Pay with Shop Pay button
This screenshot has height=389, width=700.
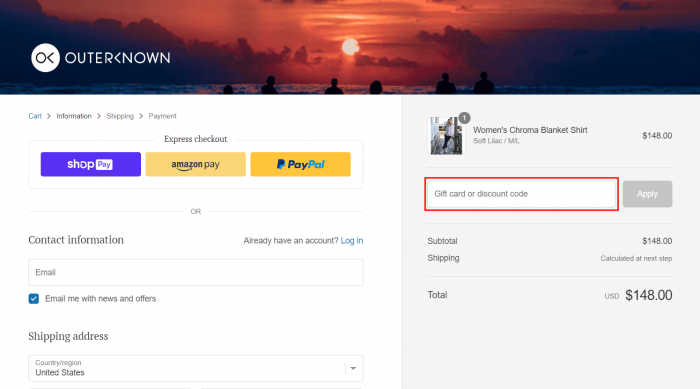coord(91,164)
